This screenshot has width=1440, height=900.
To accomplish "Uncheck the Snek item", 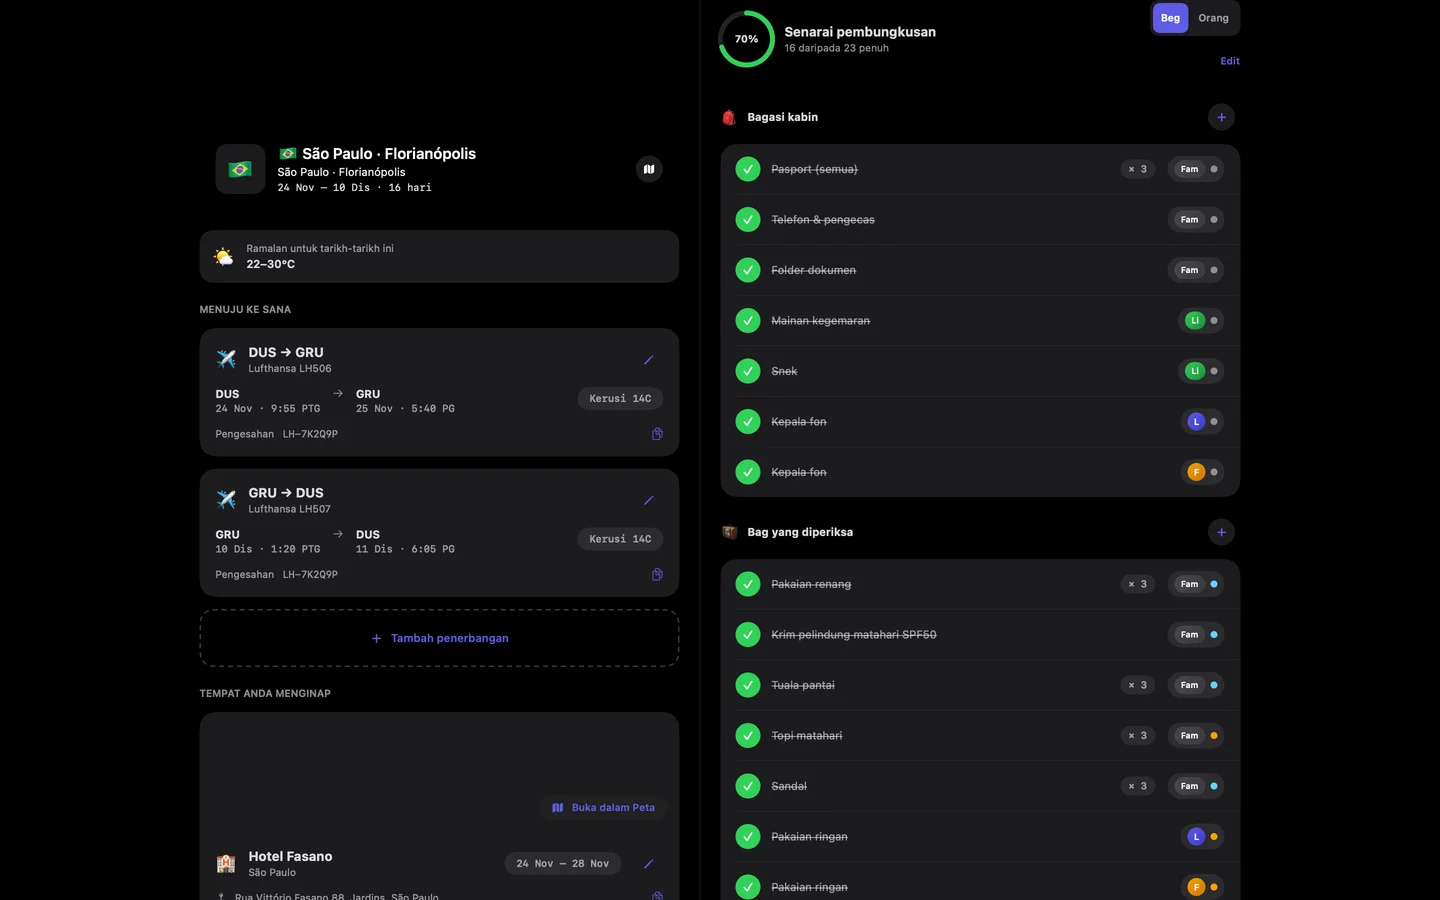I will tap(748, 371).
